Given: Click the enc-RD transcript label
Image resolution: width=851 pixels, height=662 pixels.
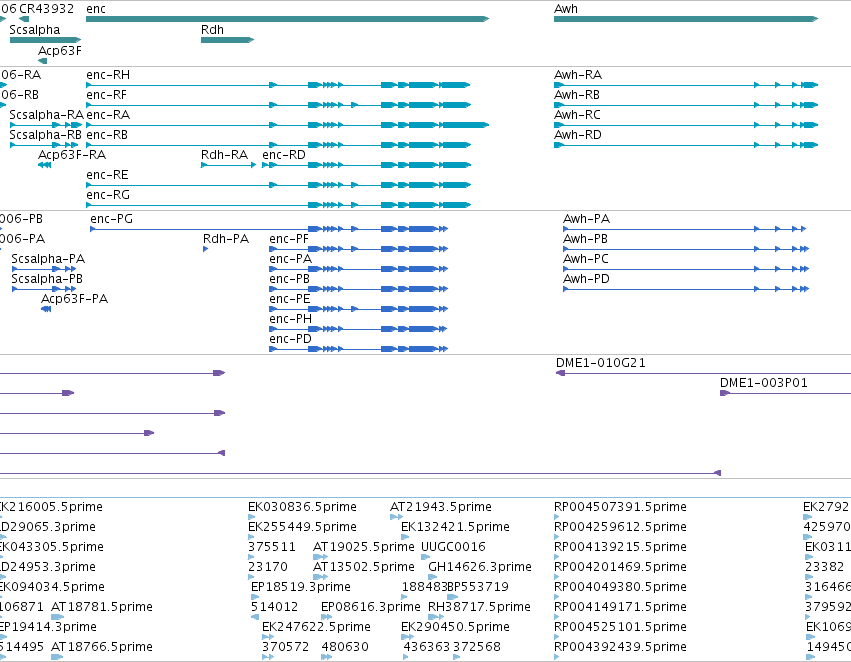Looking at the screenshot, I should click(284, 155).
